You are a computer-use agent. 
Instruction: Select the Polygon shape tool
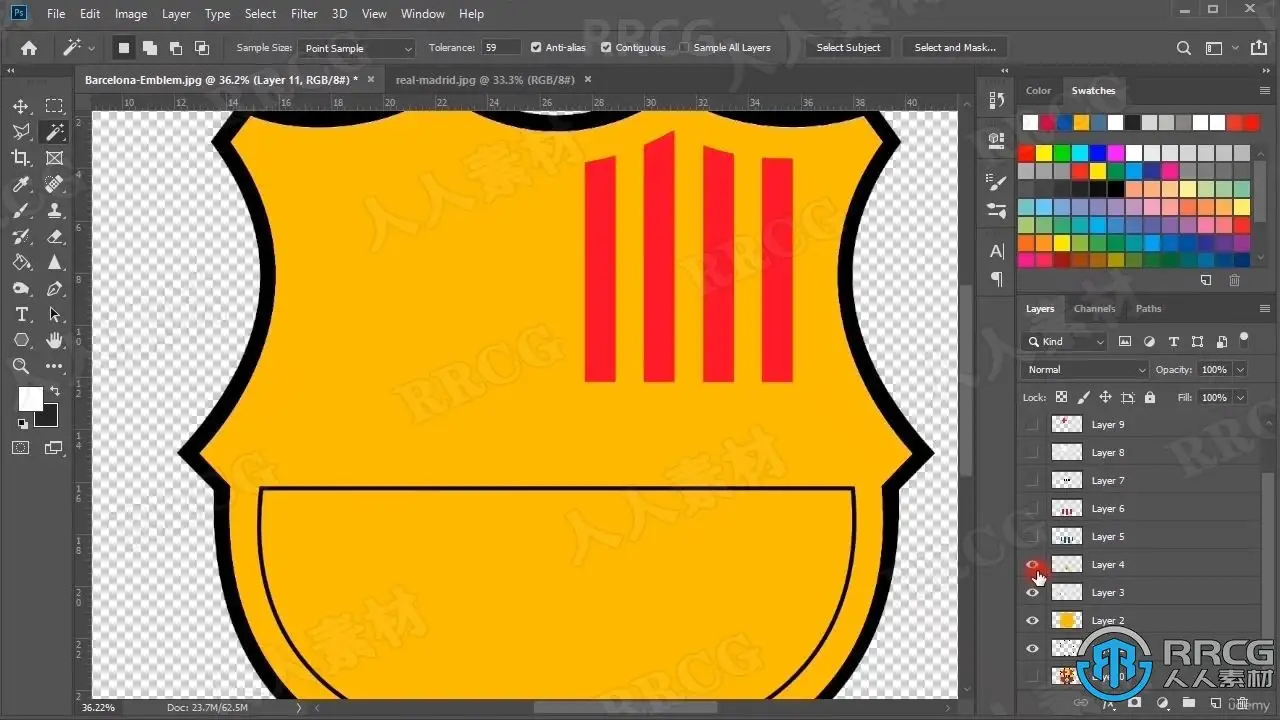point(21,340)
